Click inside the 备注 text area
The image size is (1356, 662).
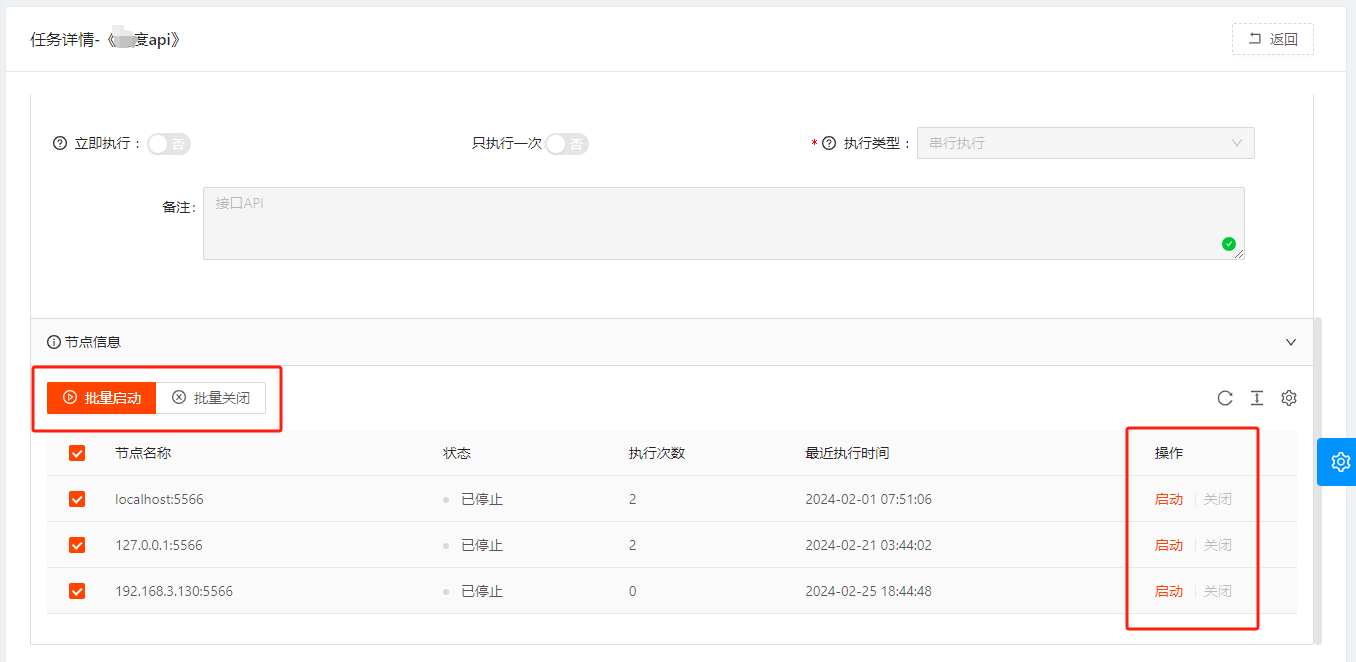point(700,225)
